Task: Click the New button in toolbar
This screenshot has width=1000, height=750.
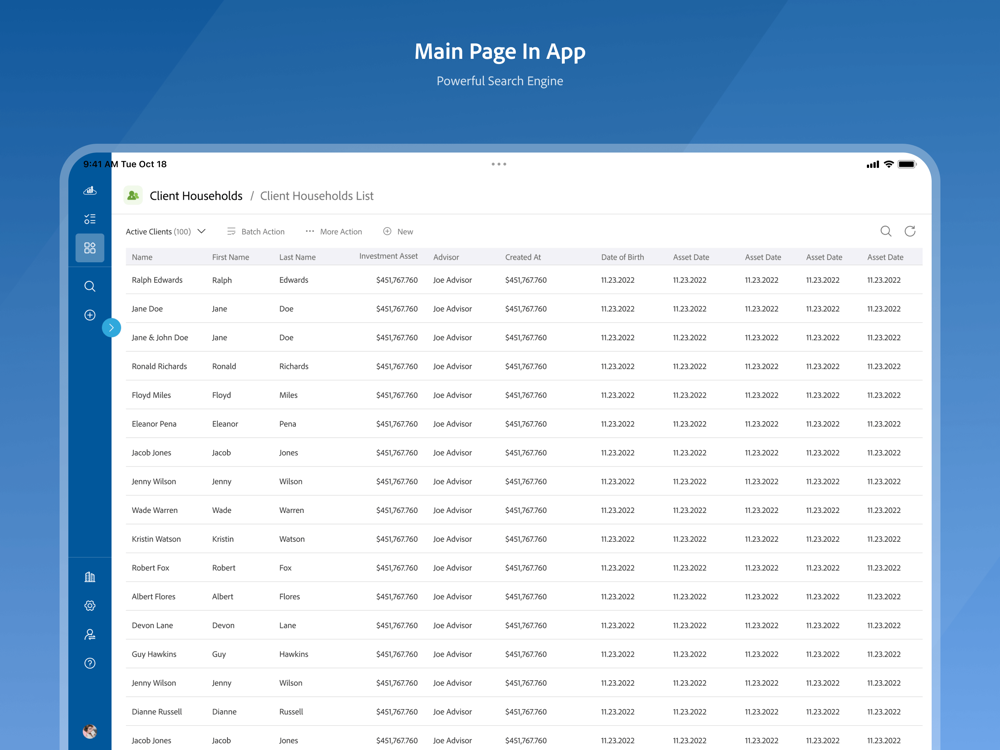Action: pos(398,232)
